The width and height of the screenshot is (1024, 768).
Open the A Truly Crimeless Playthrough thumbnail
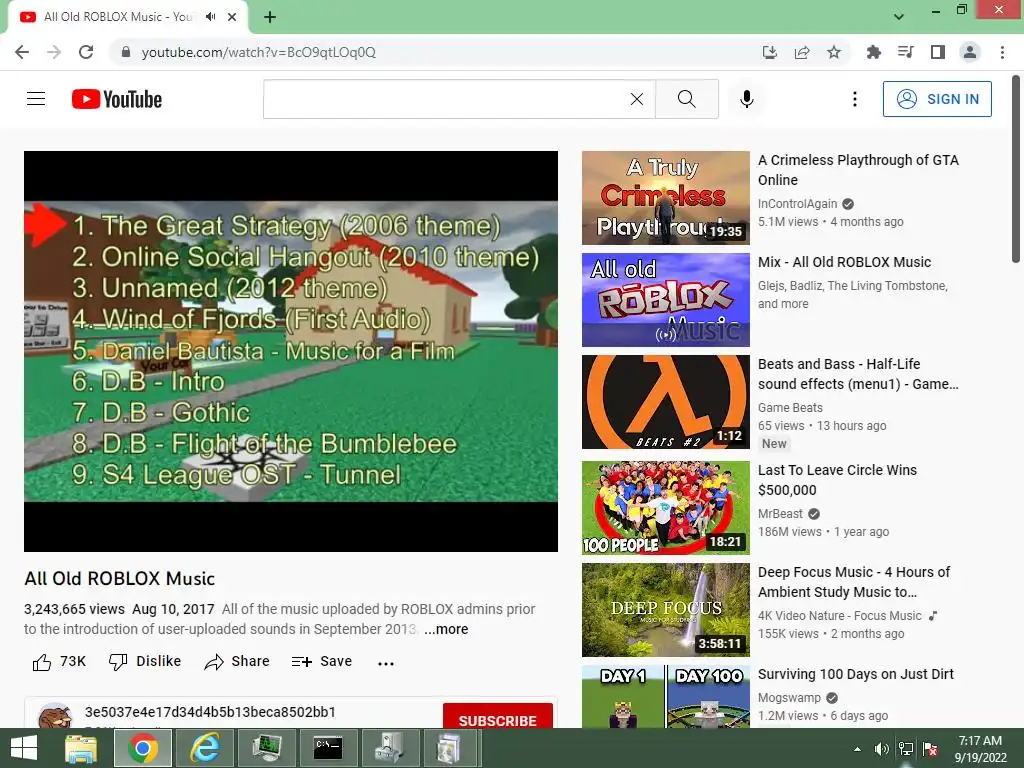coord(665,198)
